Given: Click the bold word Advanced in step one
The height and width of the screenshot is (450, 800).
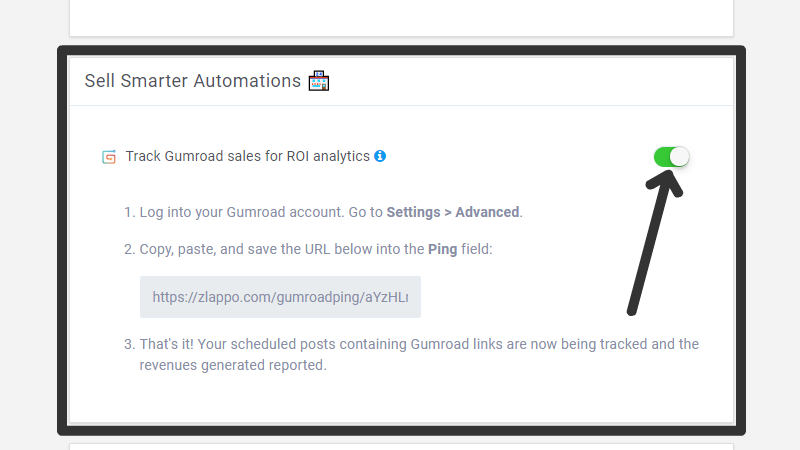Looking at the screenshot, I should 487,212.
